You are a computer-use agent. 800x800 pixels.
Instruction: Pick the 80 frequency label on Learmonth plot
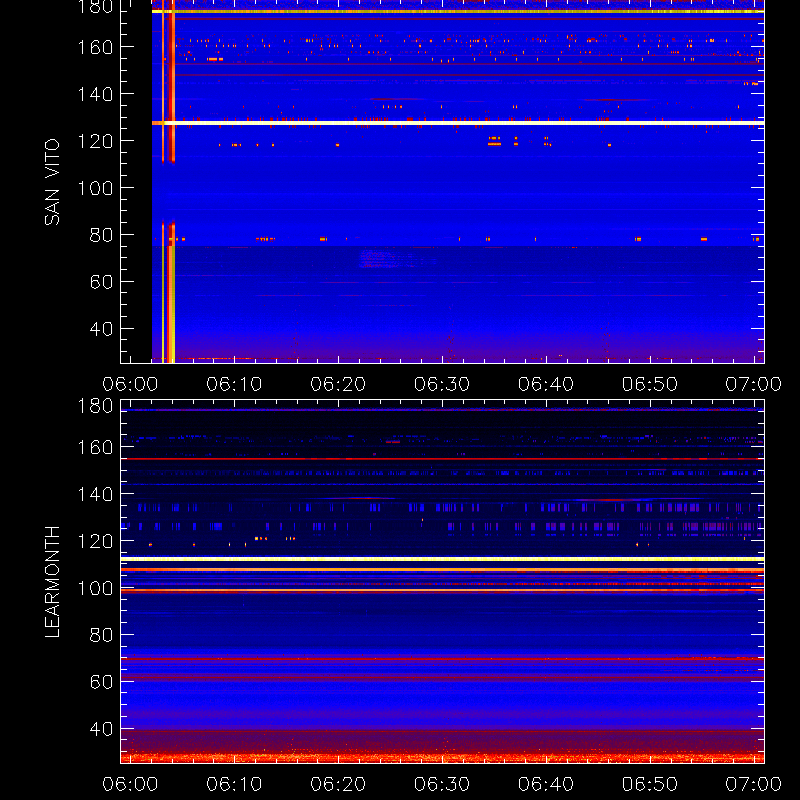(102, 635)
